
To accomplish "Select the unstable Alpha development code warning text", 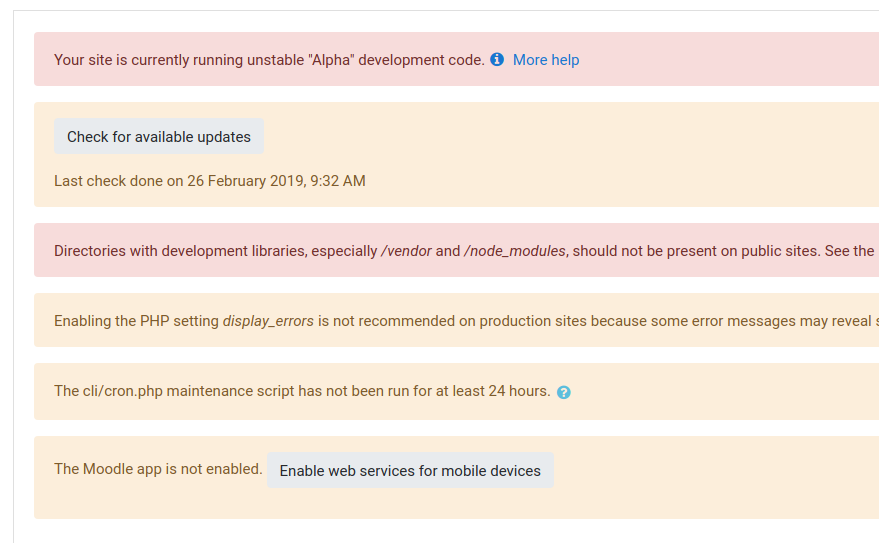I will tap(269, 60).
